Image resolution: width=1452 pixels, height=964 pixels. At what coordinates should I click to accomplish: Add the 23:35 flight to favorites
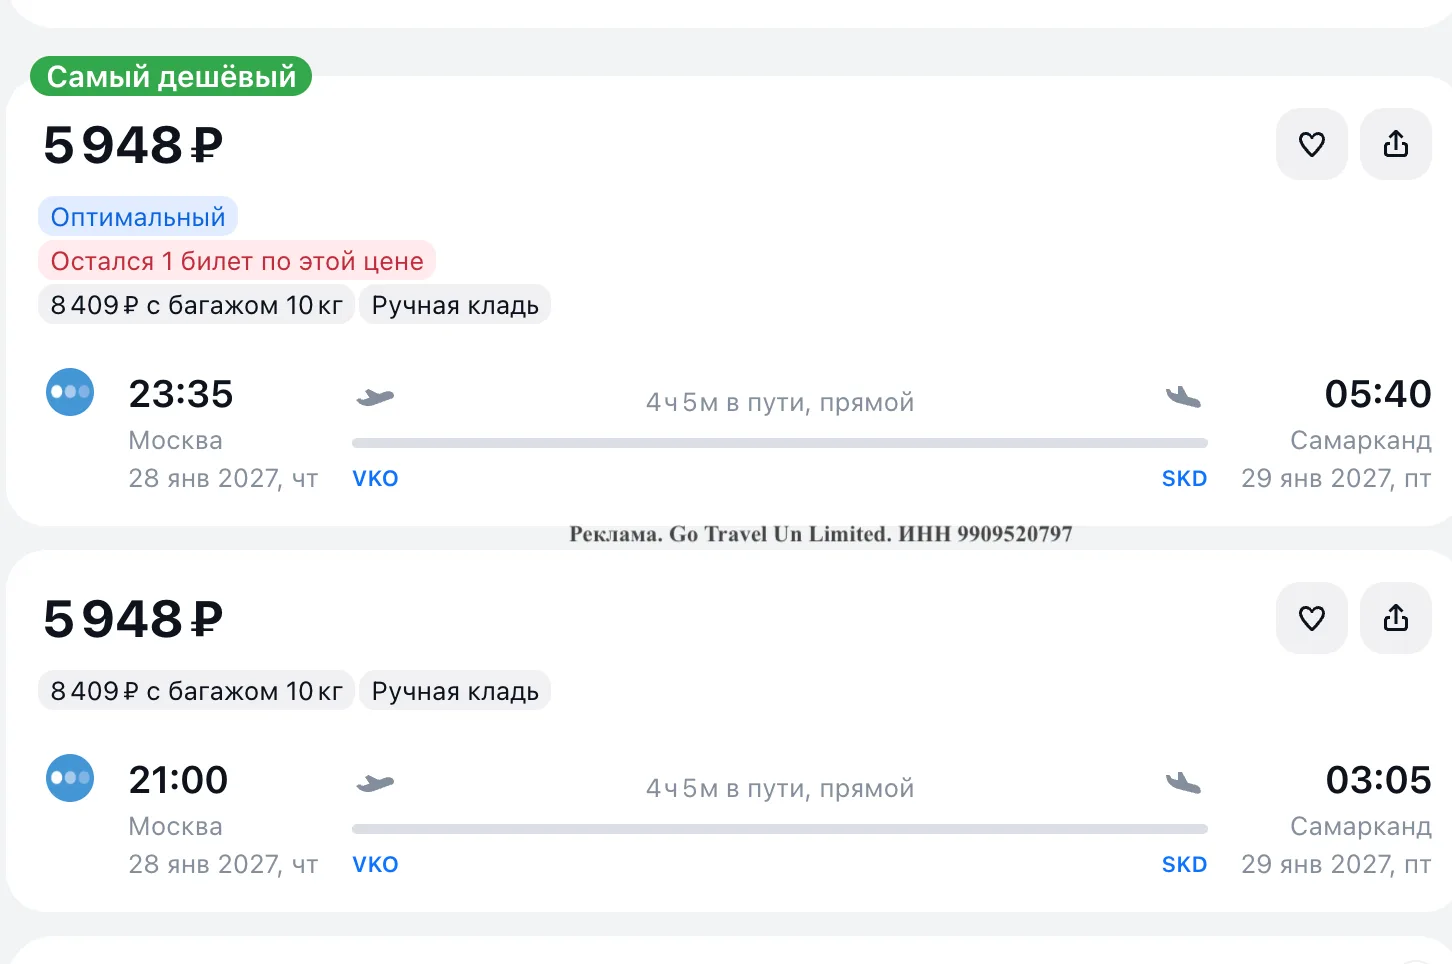point(1312,144)
